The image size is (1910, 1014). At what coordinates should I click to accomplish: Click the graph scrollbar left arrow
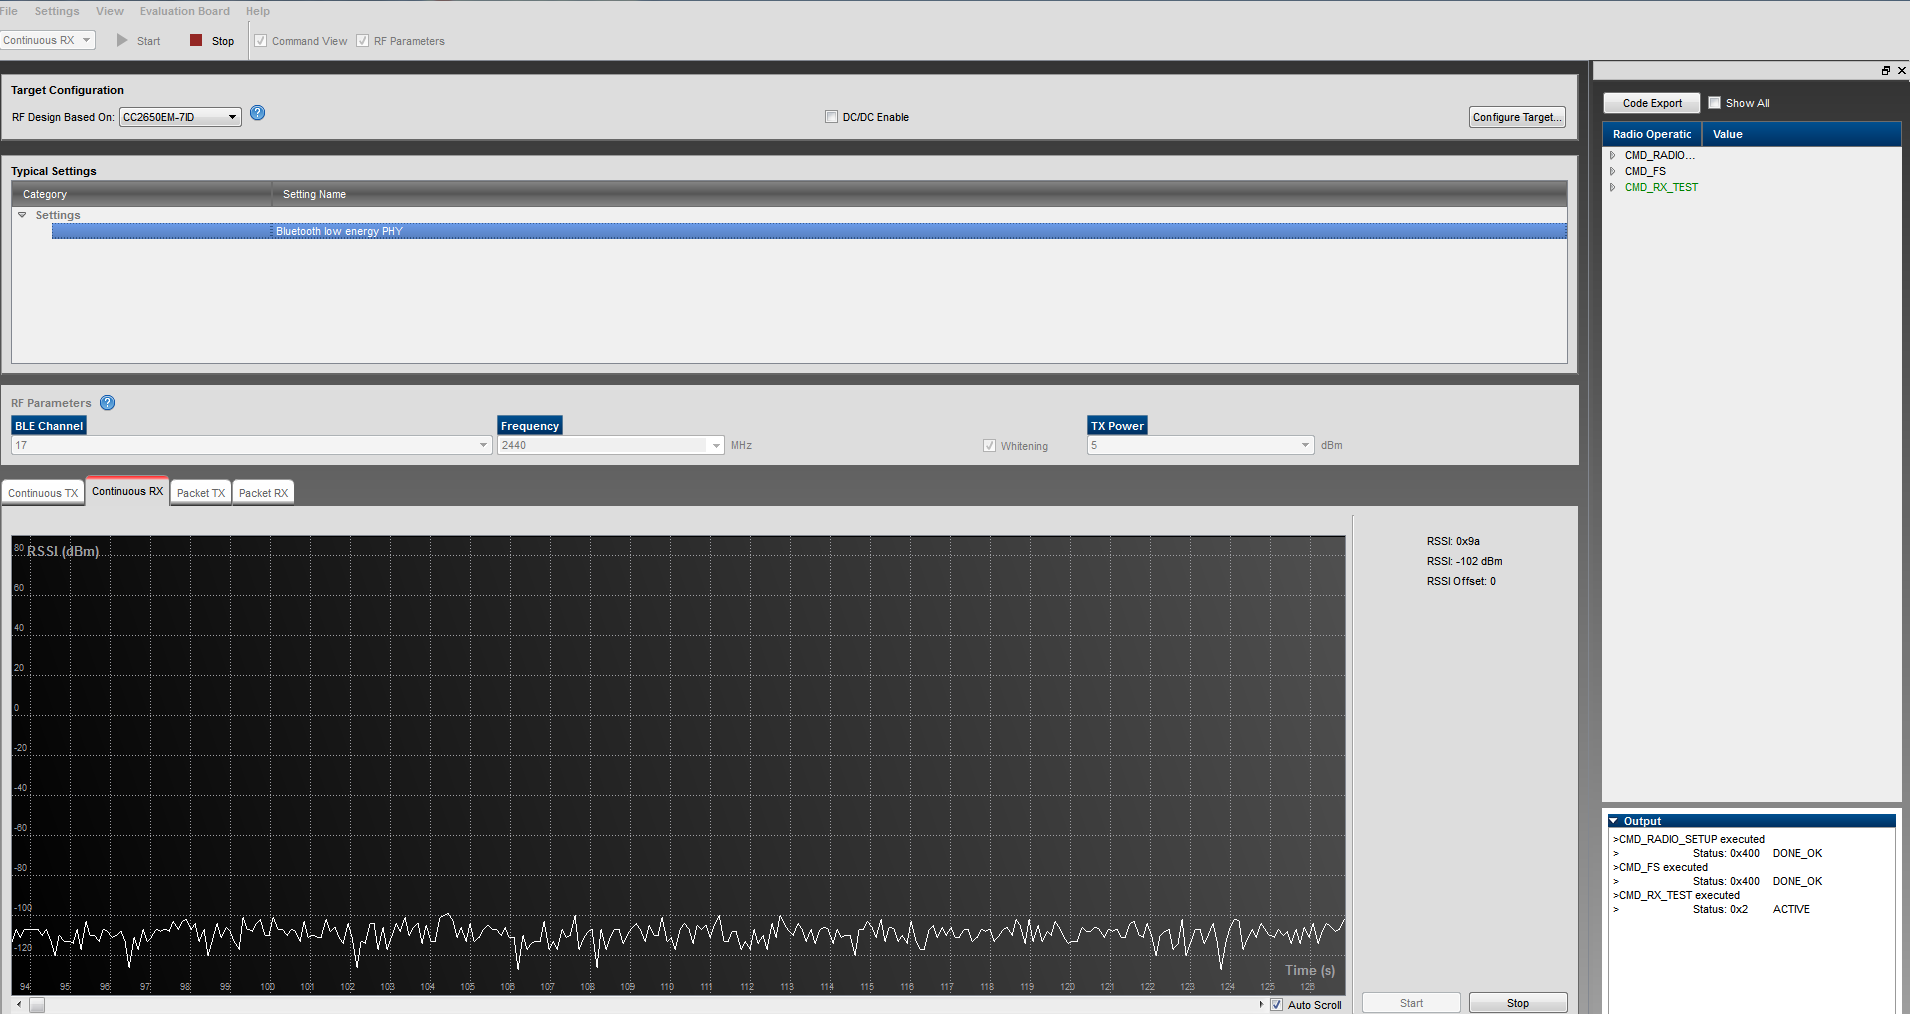click(x=19, y=1005)
